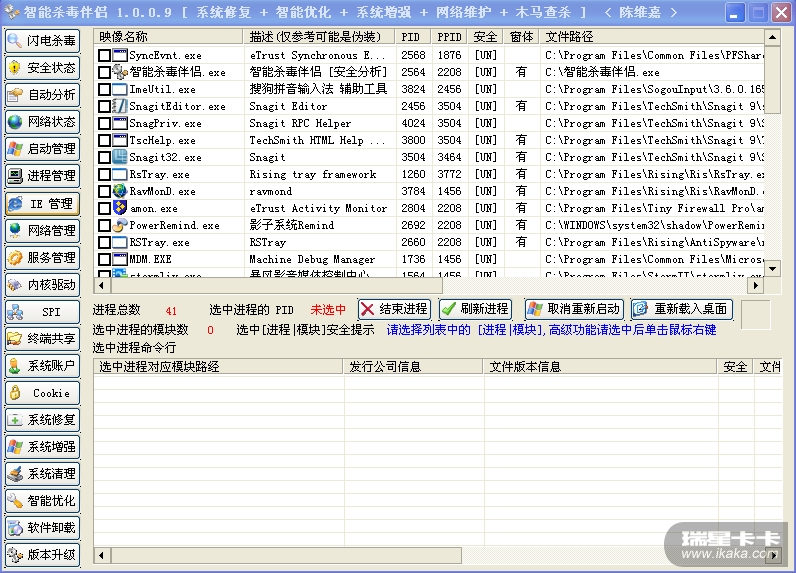Viewport: 796px width, 573px height.
Task: Check the SnagitEditor.exe checkbox
Action: click(x=104, y=106)
